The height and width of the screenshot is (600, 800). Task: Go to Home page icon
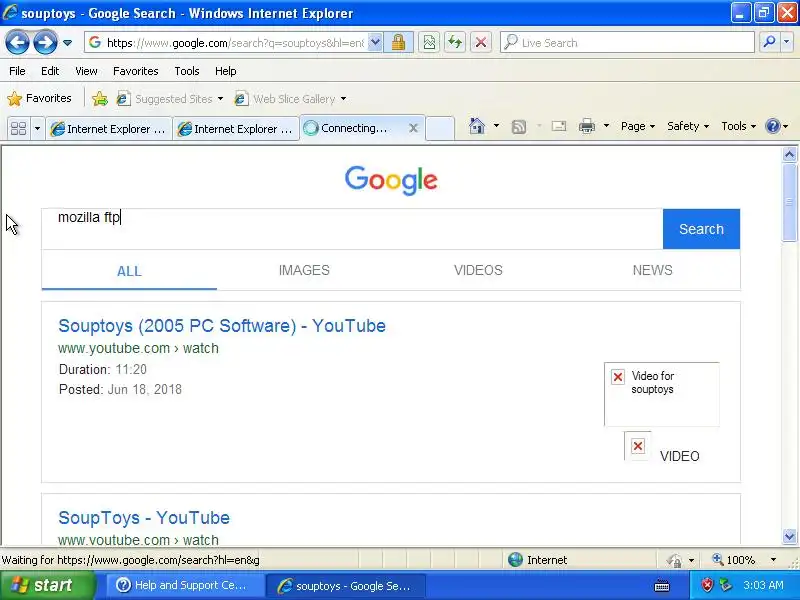(477, 126)
